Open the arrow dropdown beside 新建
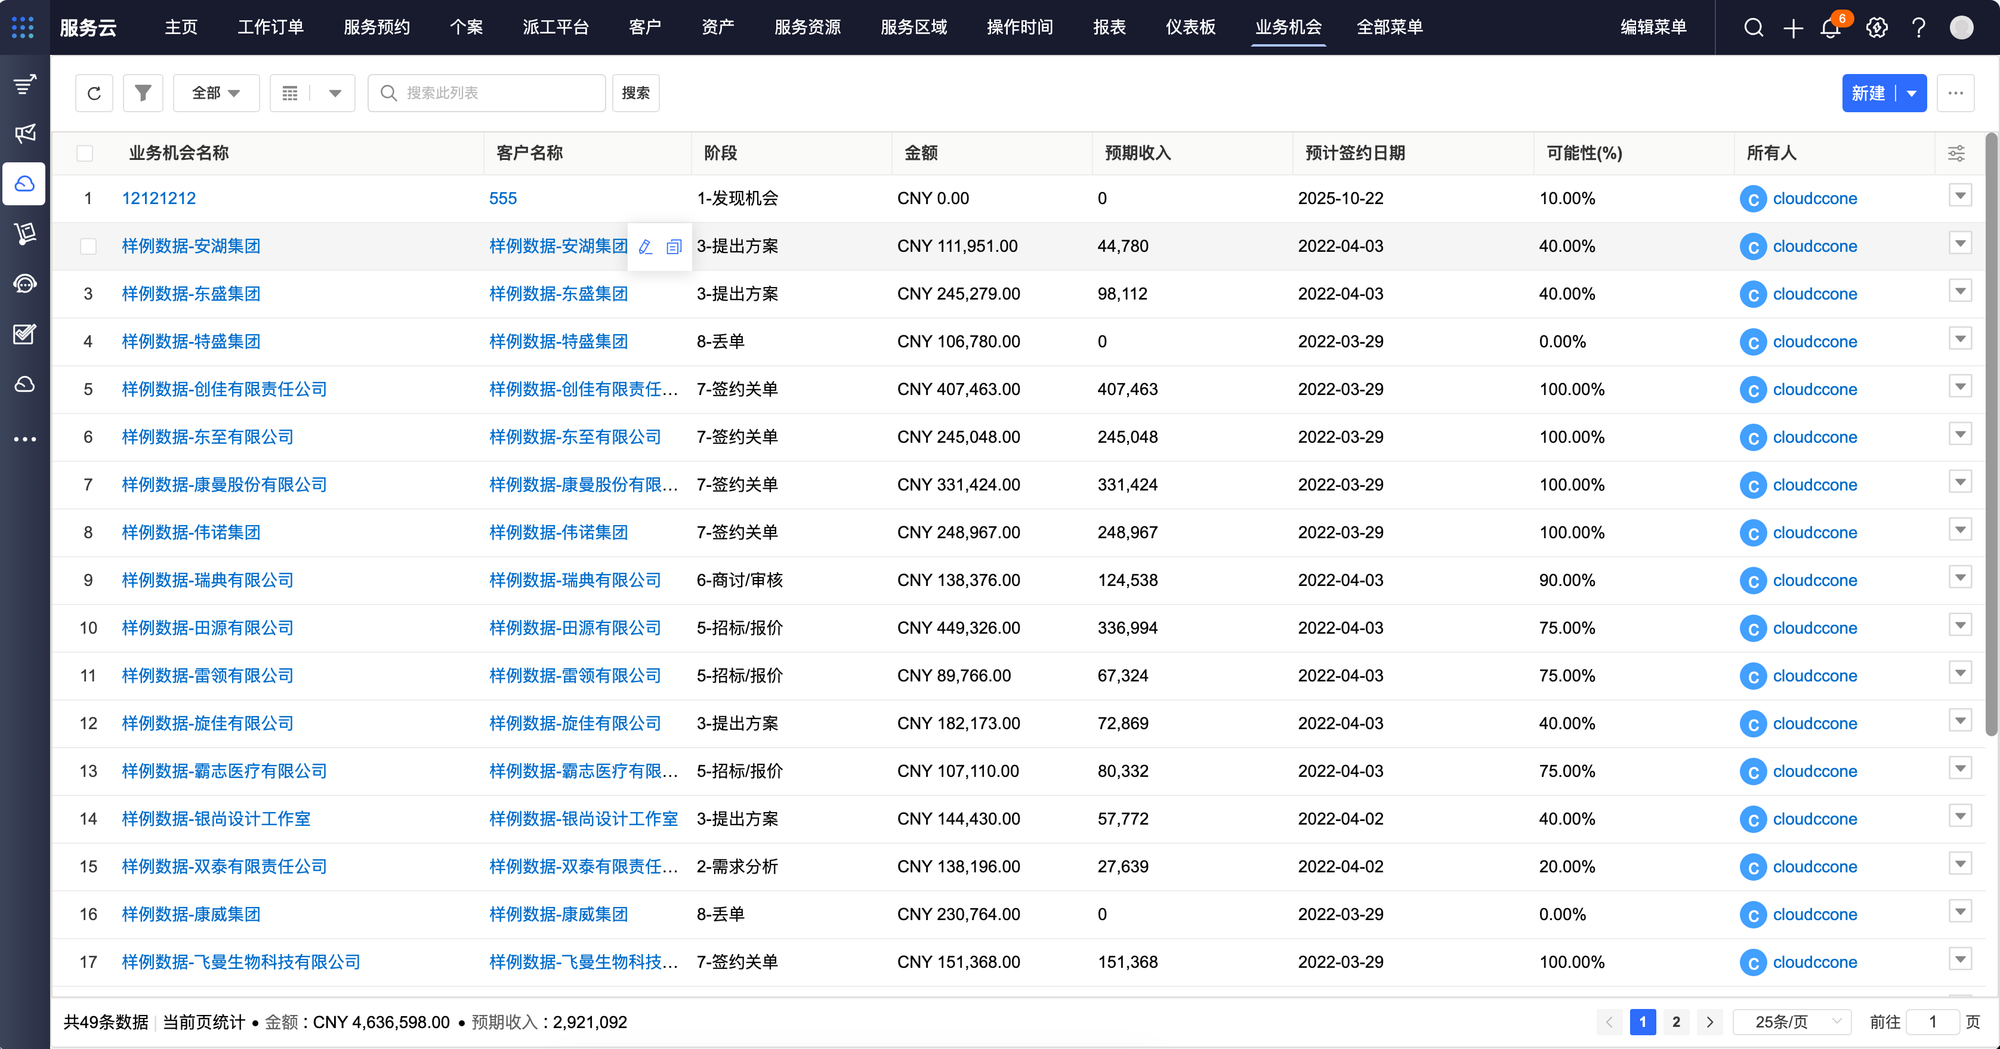The image size is (2000, 1049). 1912,93
